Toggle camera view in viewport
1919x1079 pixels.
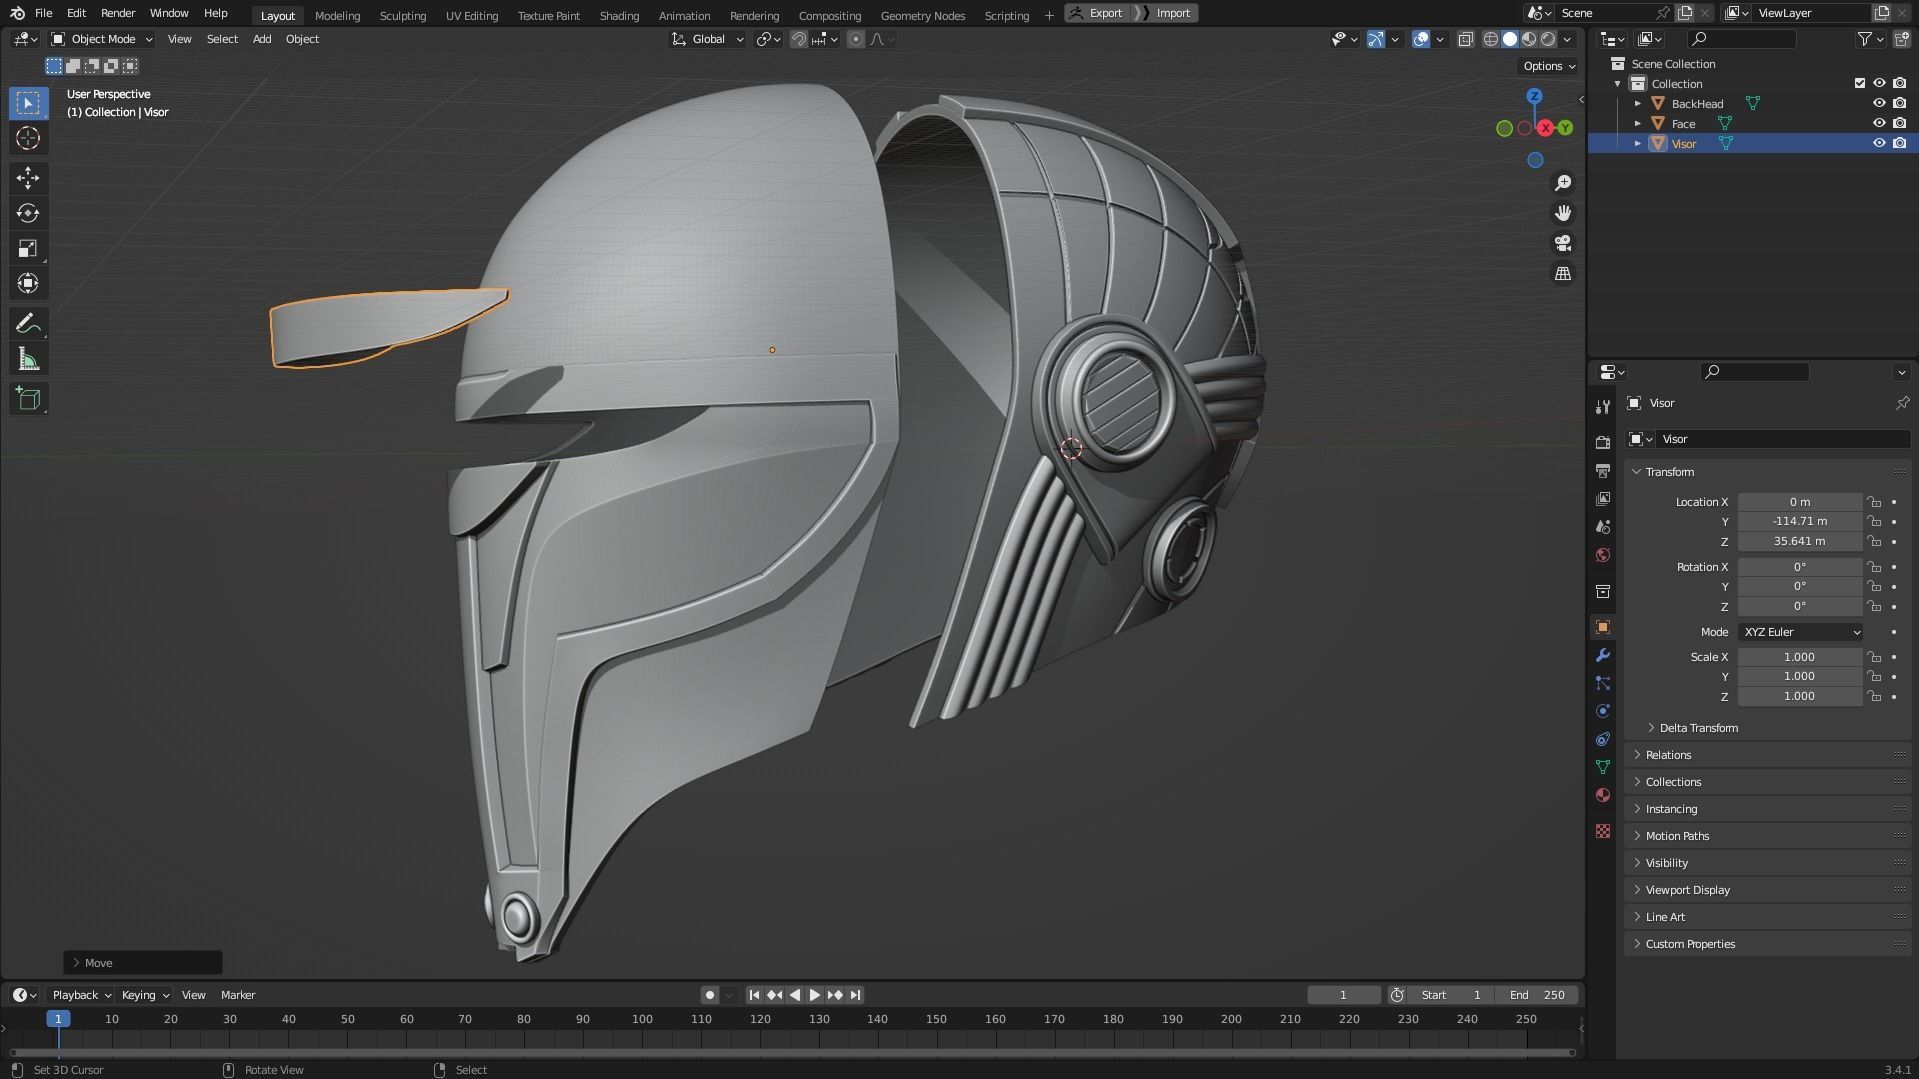[x=1562, y=243]
